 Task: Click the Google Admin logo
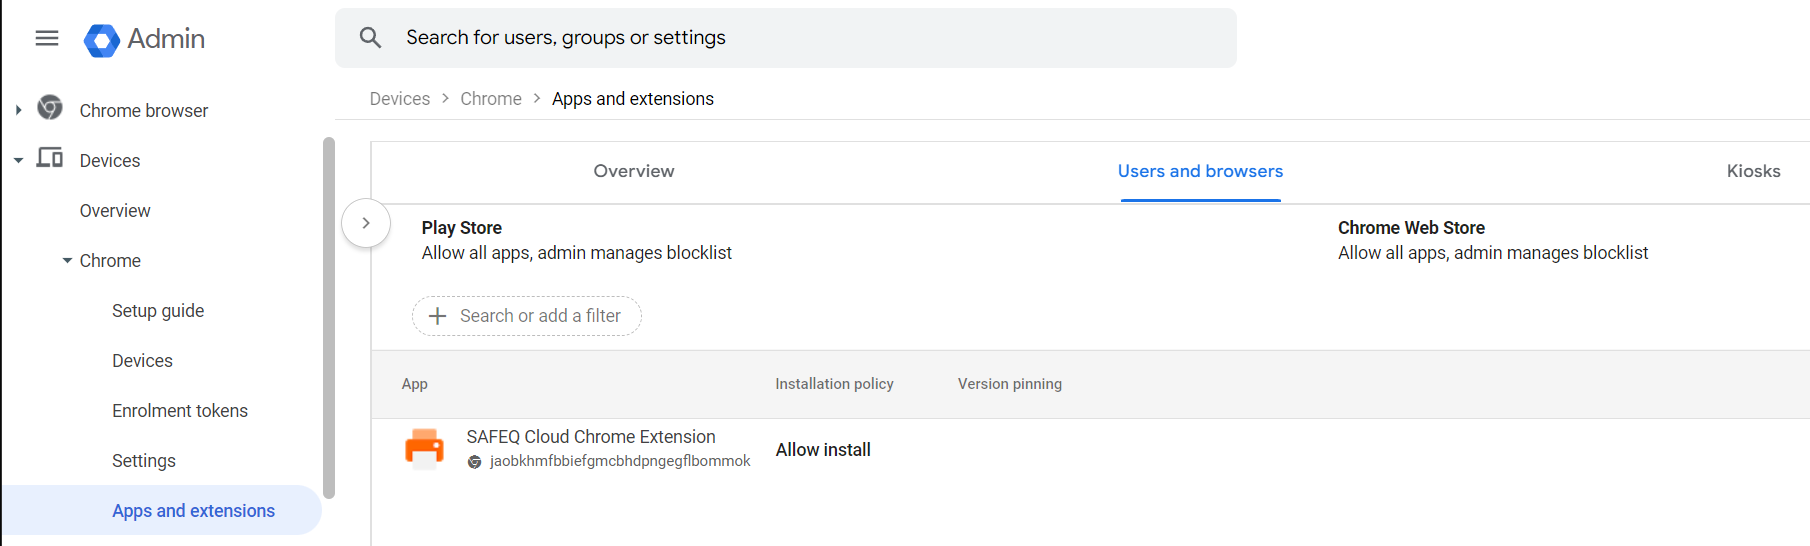coord(102,40)
